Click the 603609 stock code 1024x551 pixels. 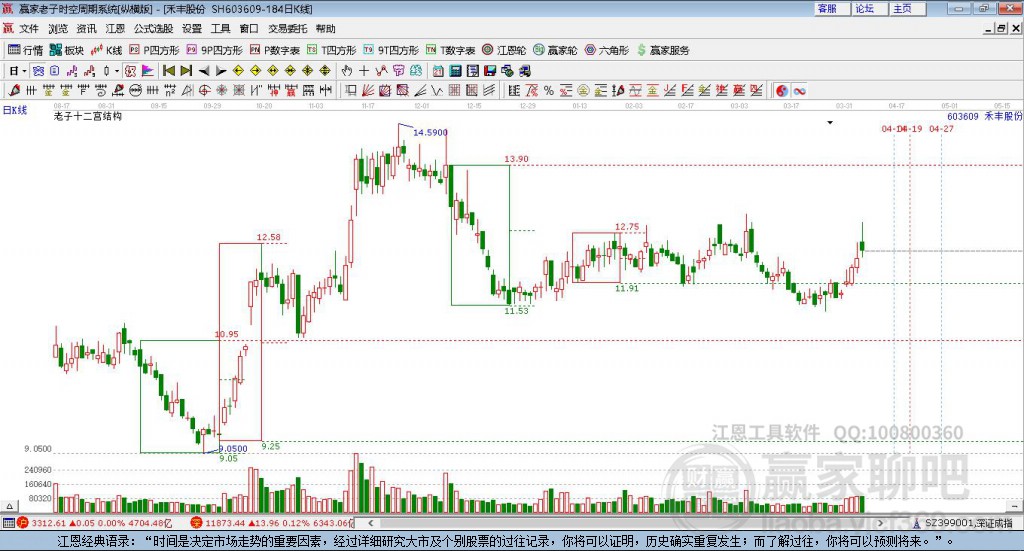(963, 116)
